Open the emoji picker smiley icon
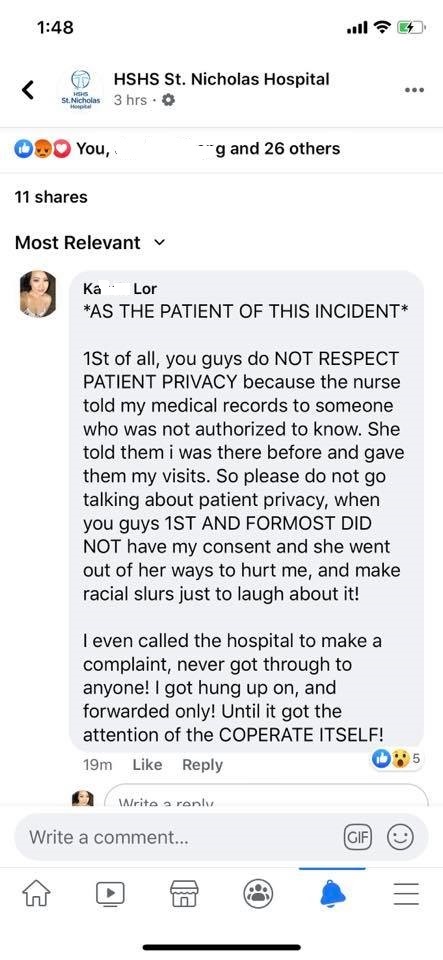 (x=402, y=837)
